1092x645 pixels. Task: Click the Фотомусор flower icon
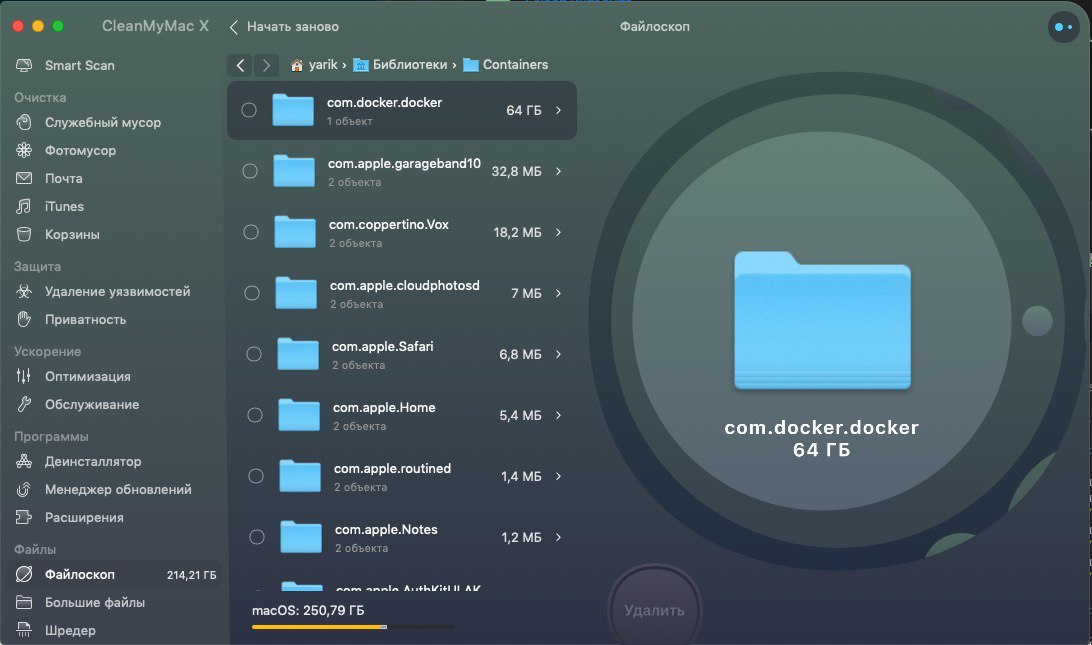coord(24,150)
